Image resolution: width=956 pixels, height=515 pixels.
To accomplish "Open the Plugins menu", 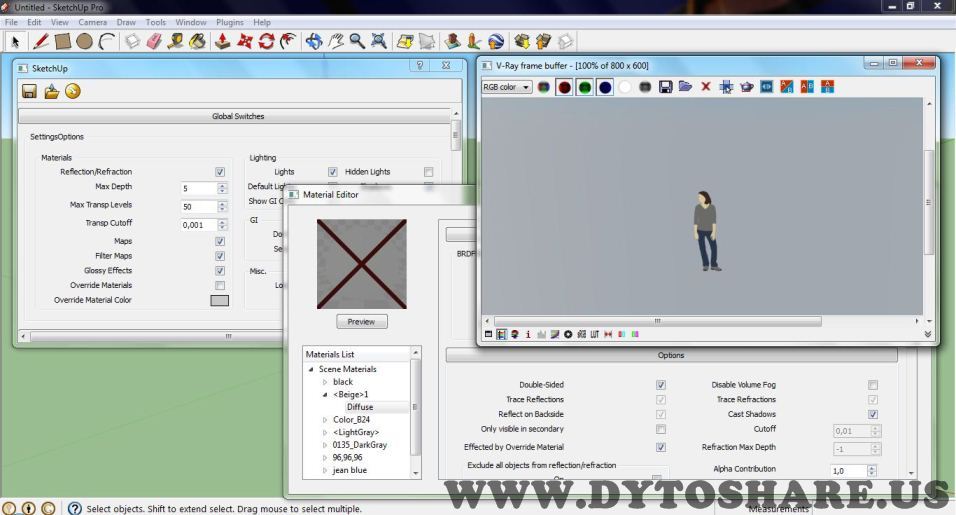I will click(x=230, y=22).
